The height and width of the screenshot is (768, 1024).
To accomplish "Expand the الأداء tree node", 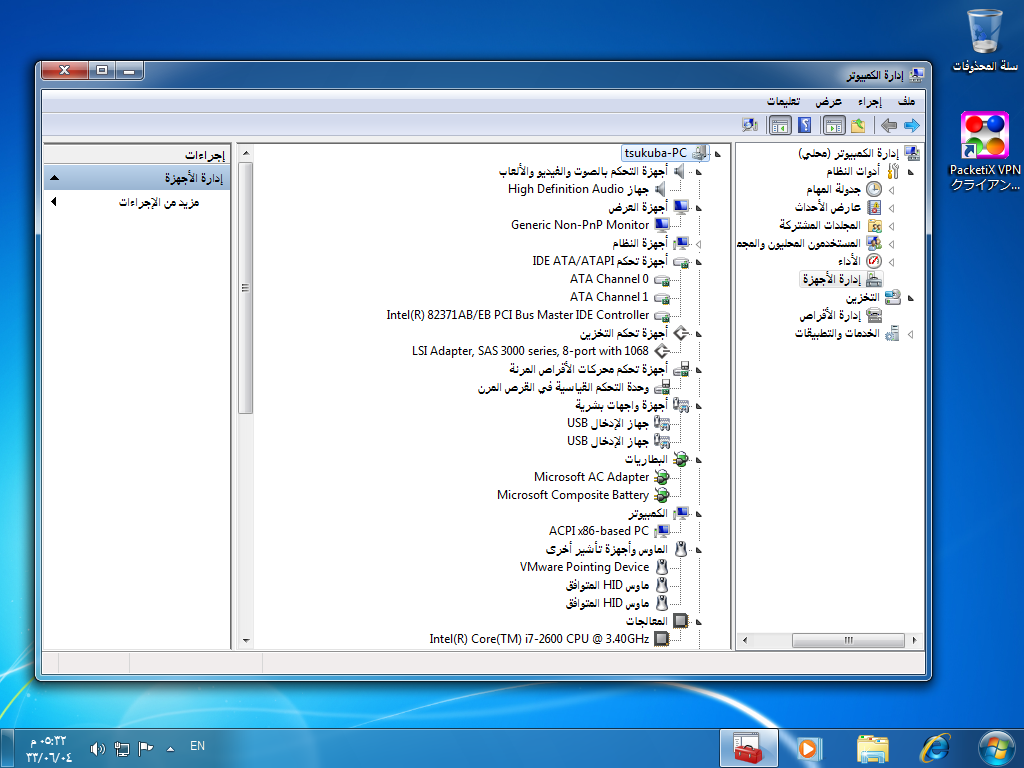I will pyautogui.click(x=891, y=262).
